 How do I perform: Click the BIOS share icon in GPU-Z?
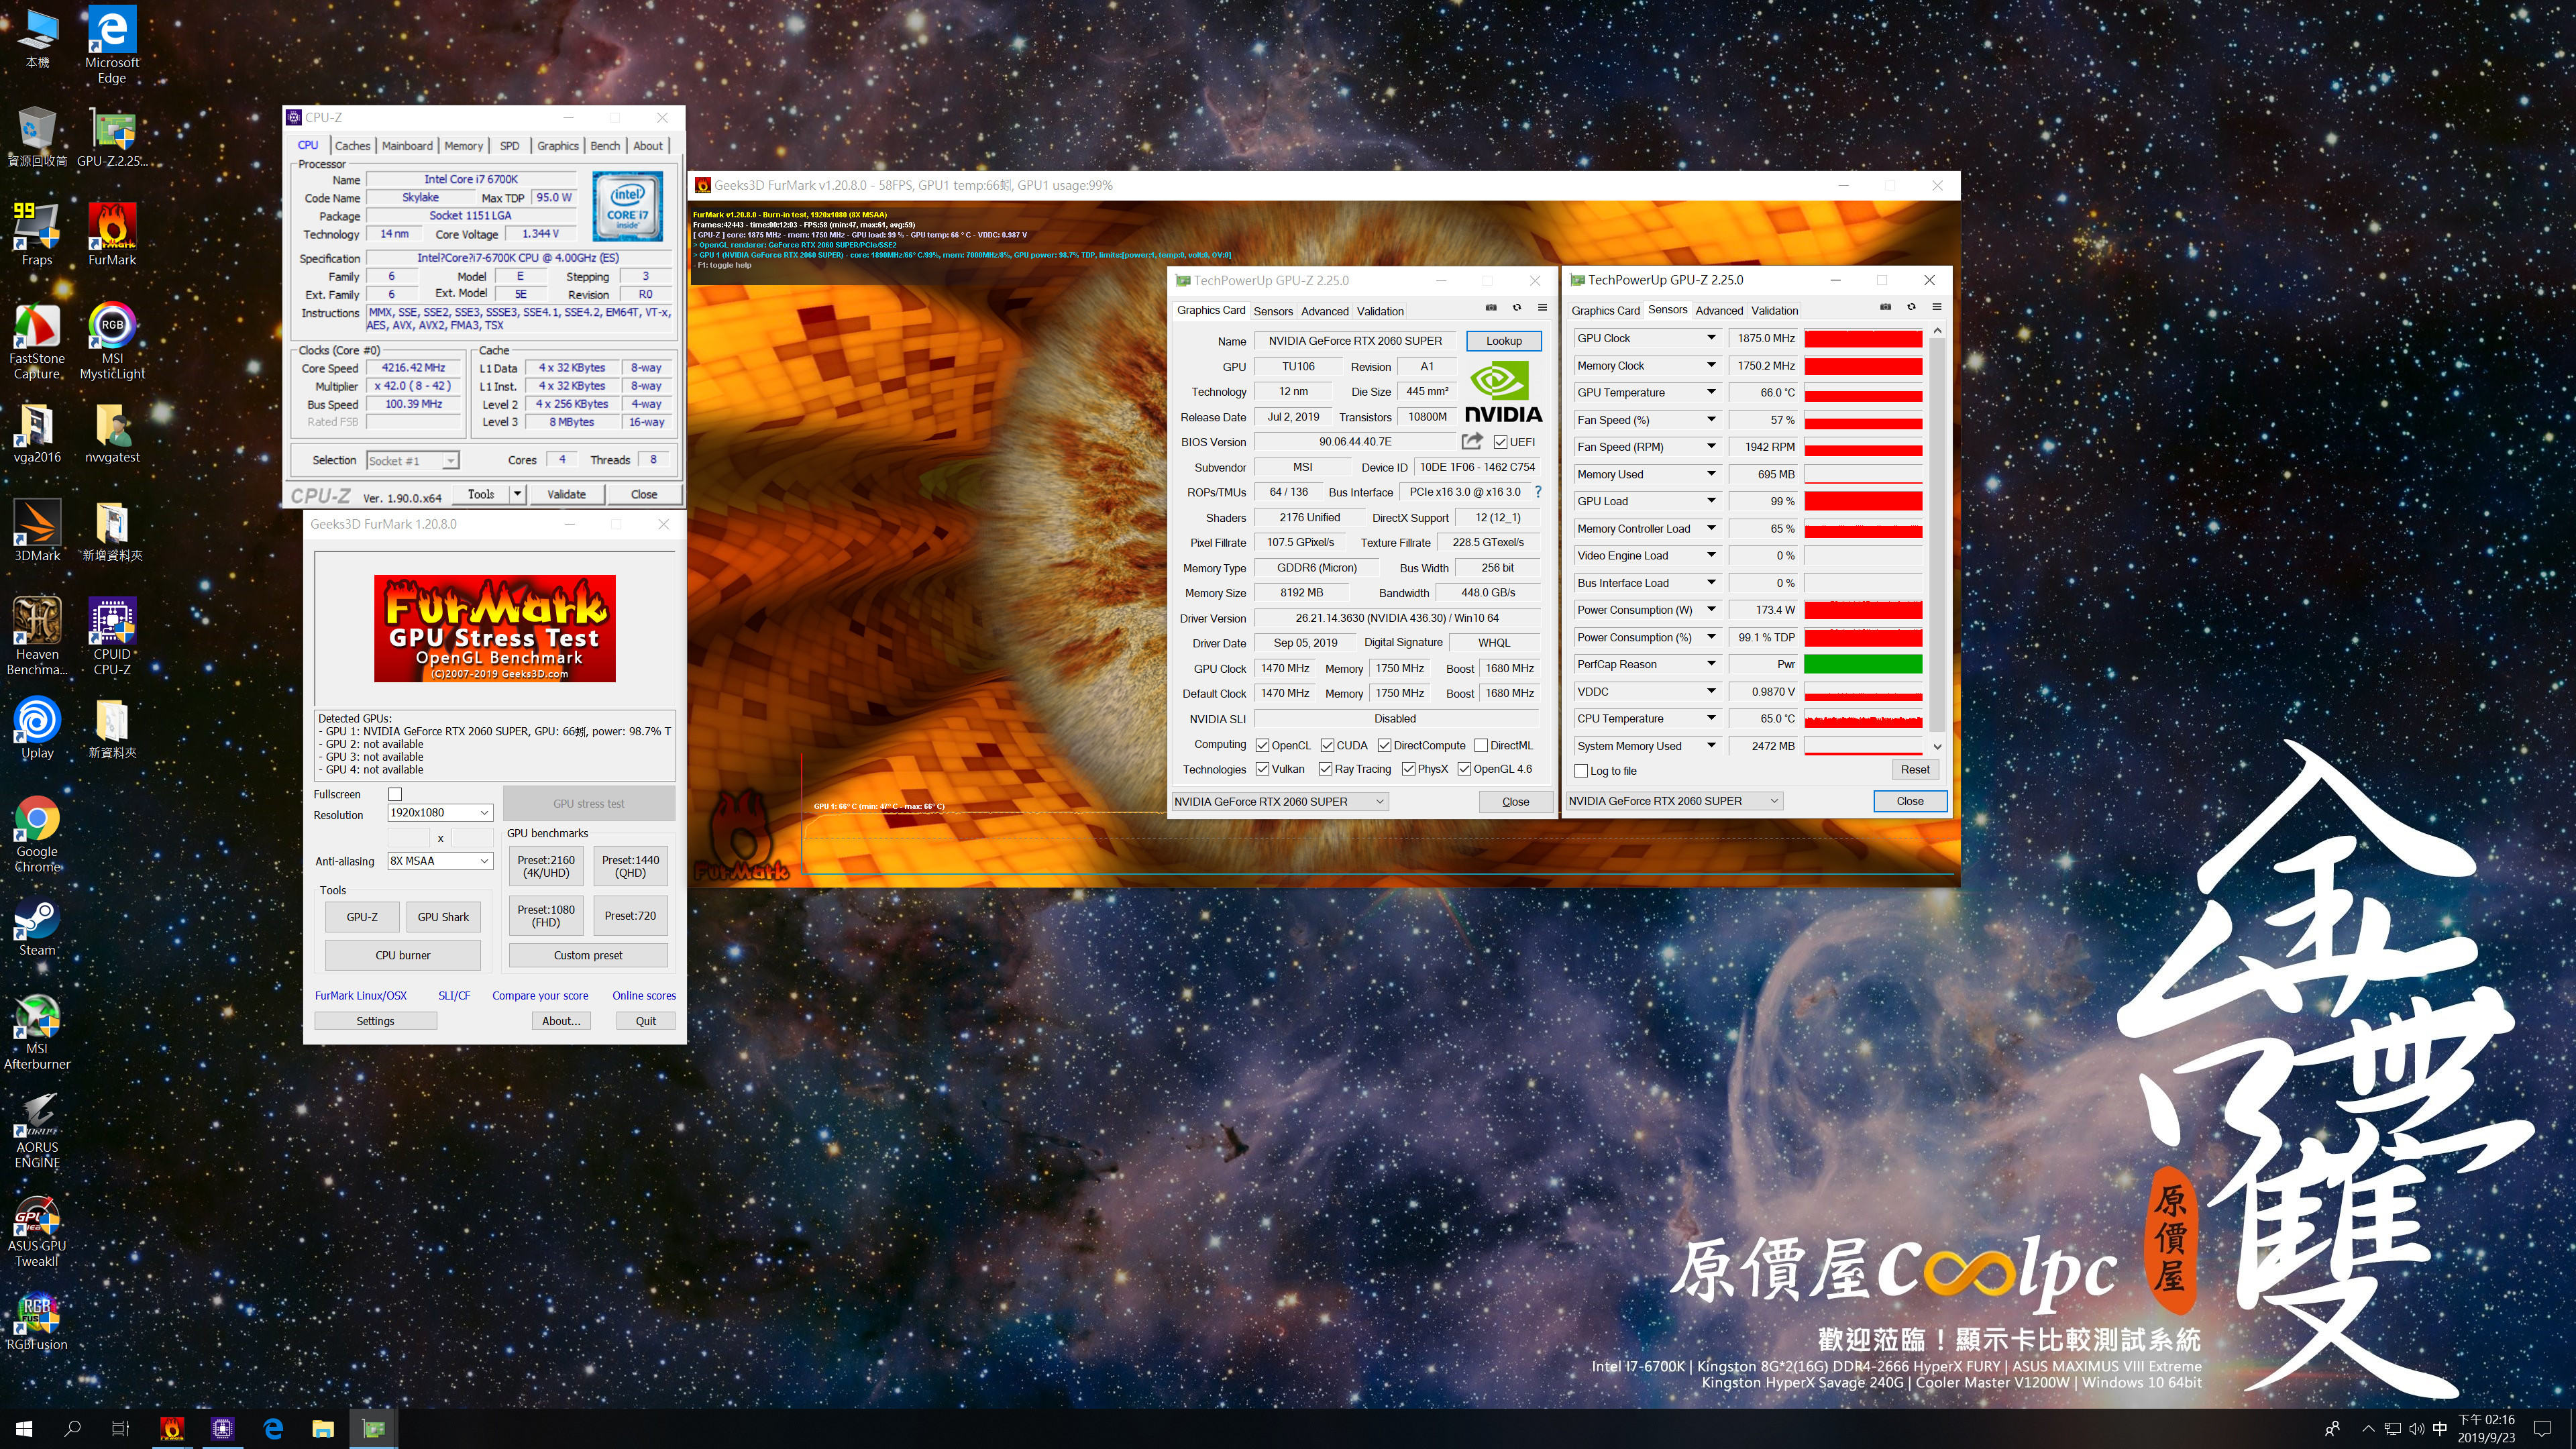1472,441
